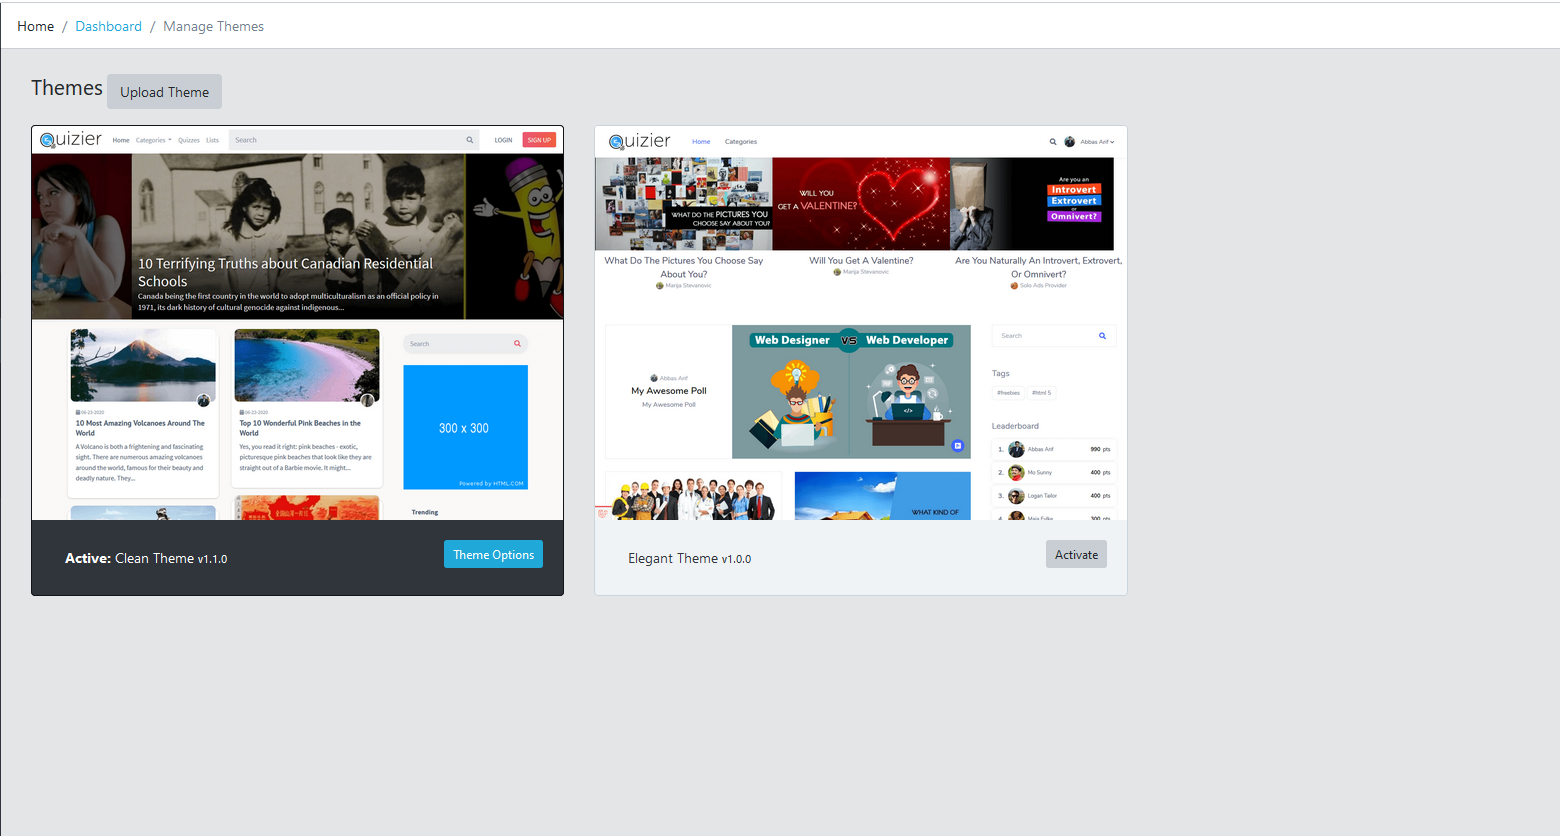The height and width of the screenshot is (836, 1560).
Task: Click the Home breadcrumb link
Action: point(35,26)
